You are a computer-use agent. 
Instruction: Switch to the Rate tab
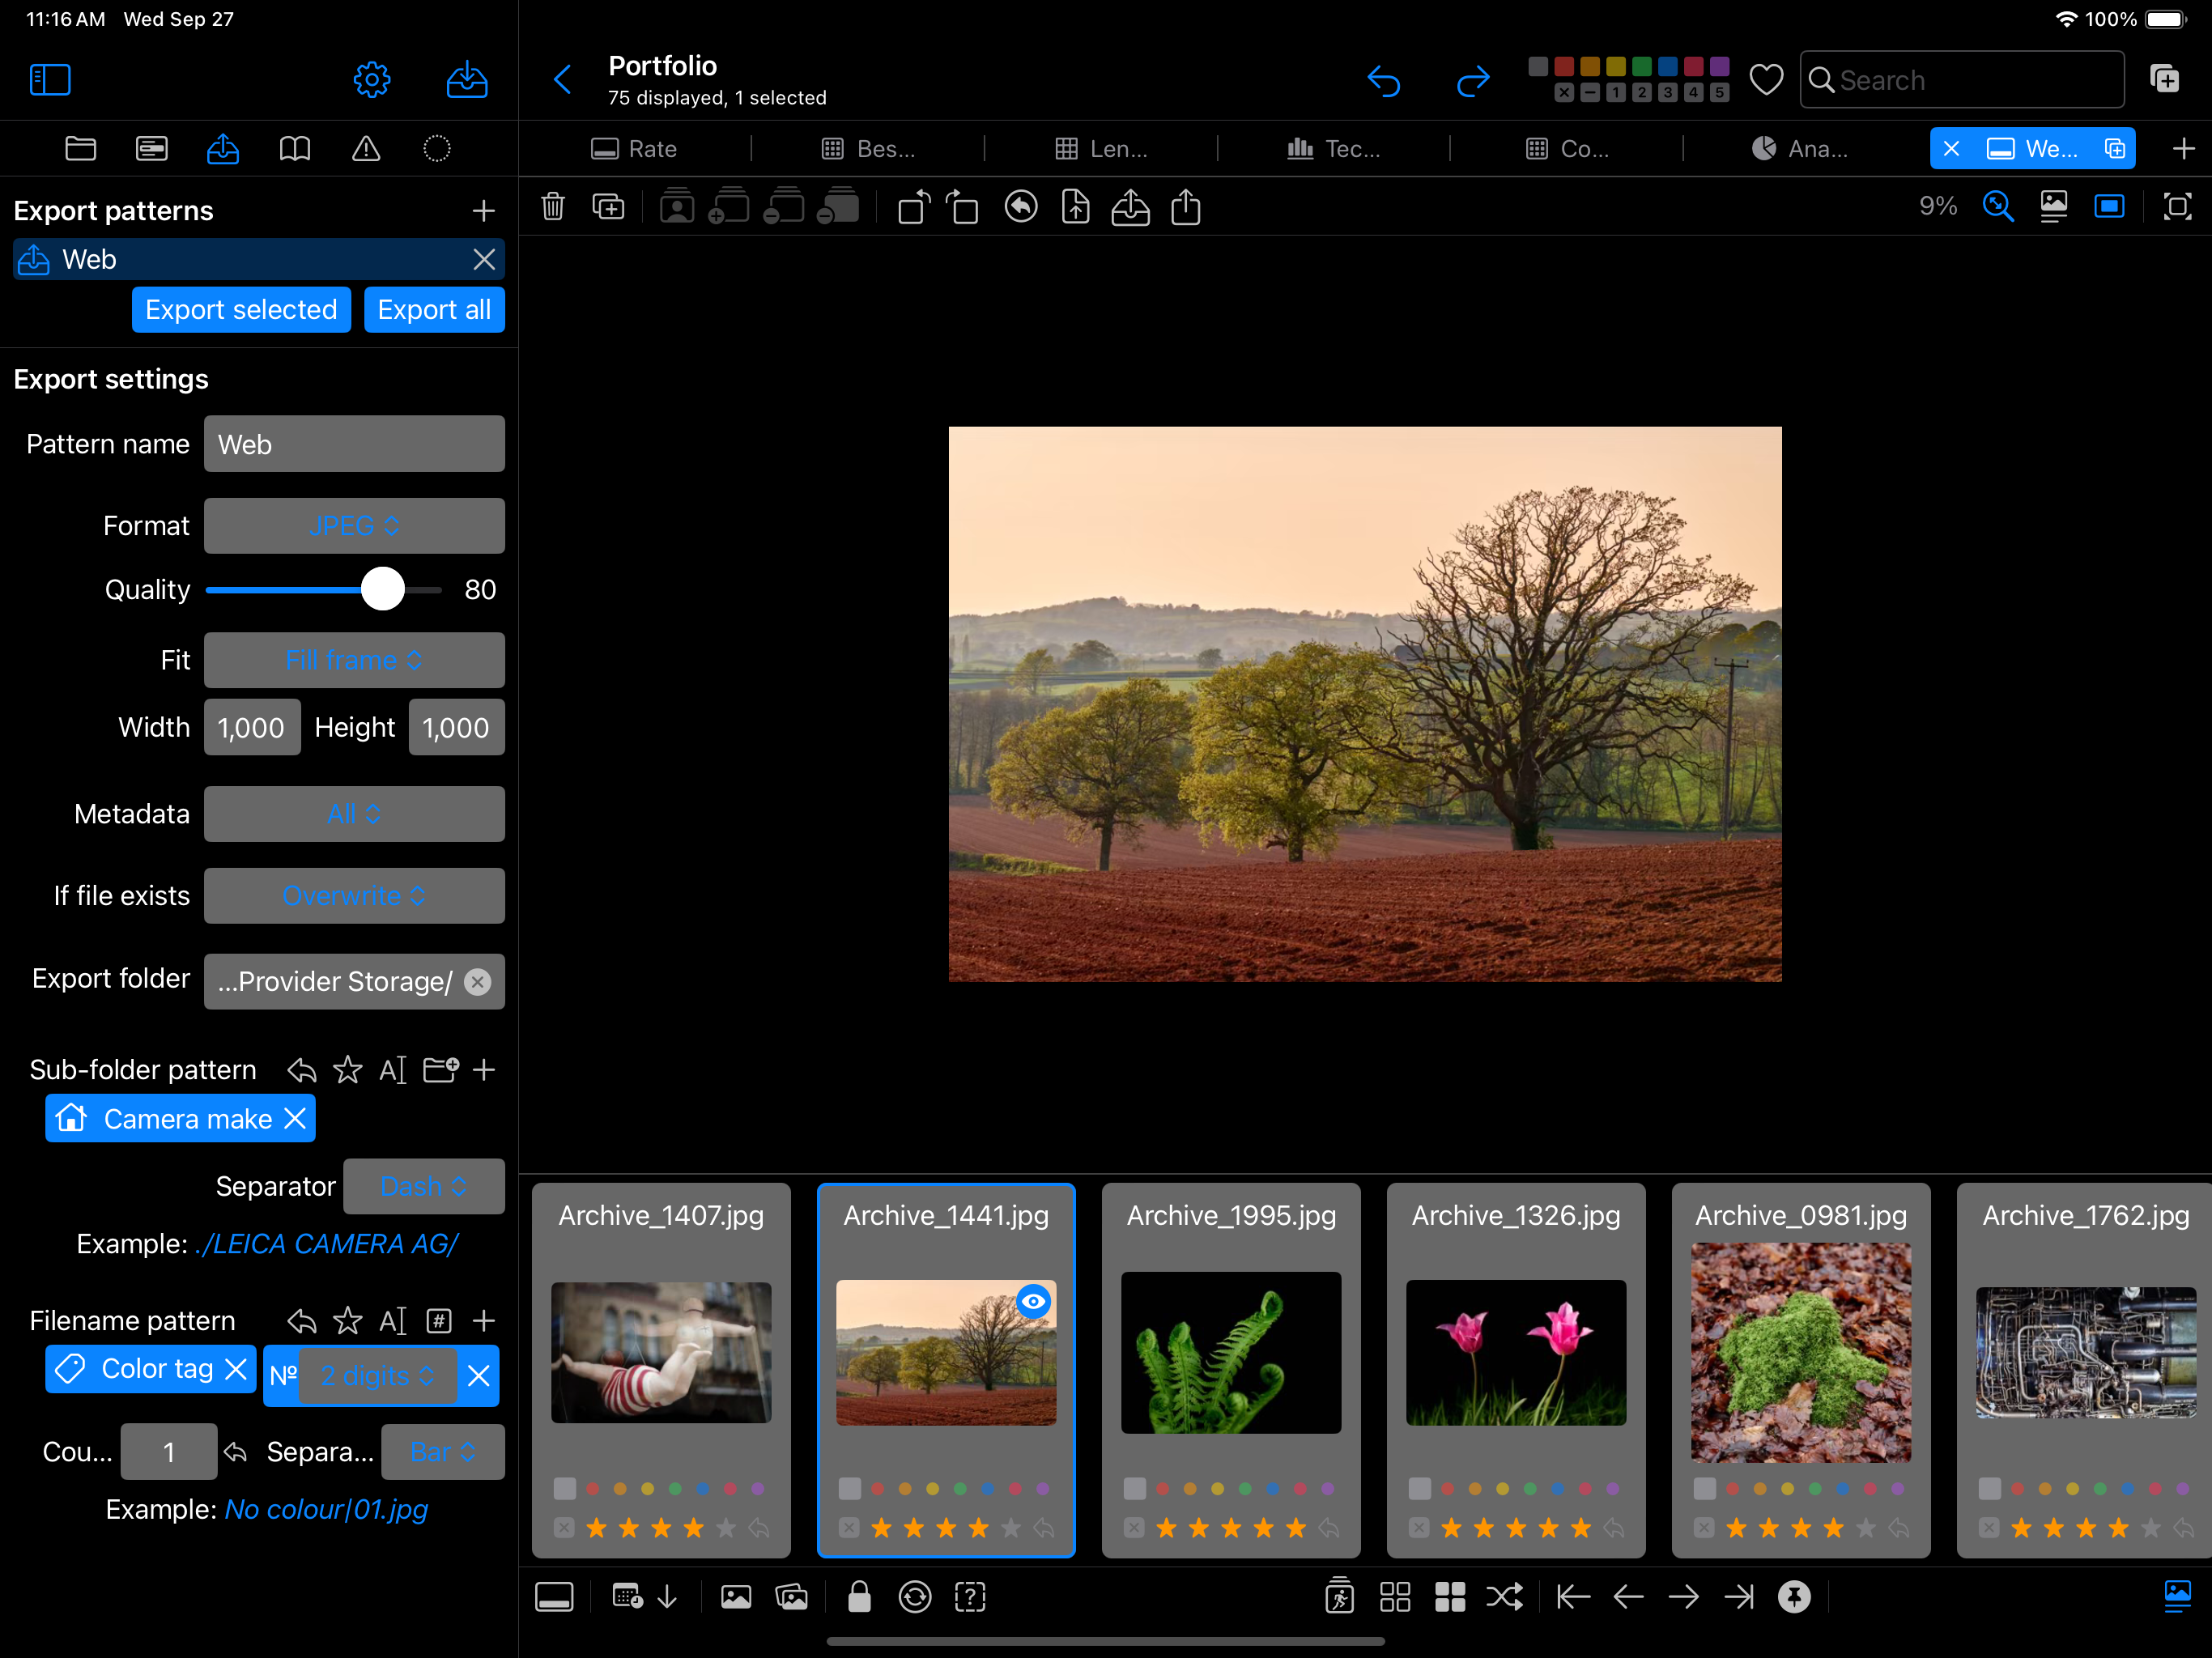(634, 149)
